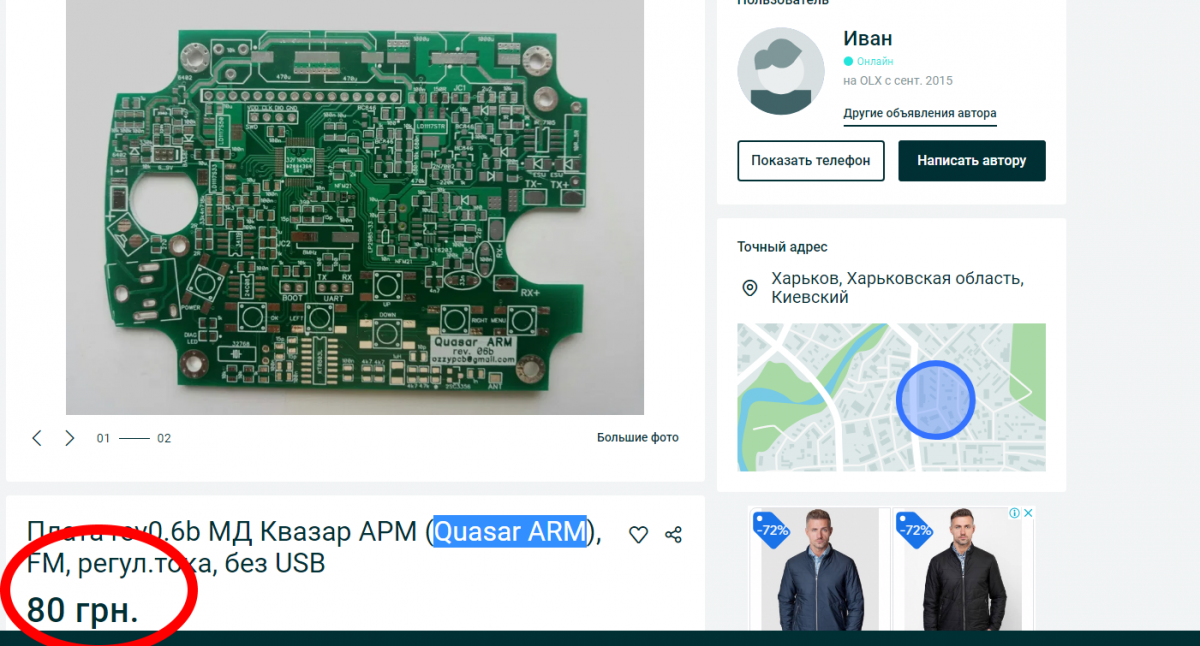Click the share icon beside the title
Screen dimensions: 1200x646
coord(673,535)
